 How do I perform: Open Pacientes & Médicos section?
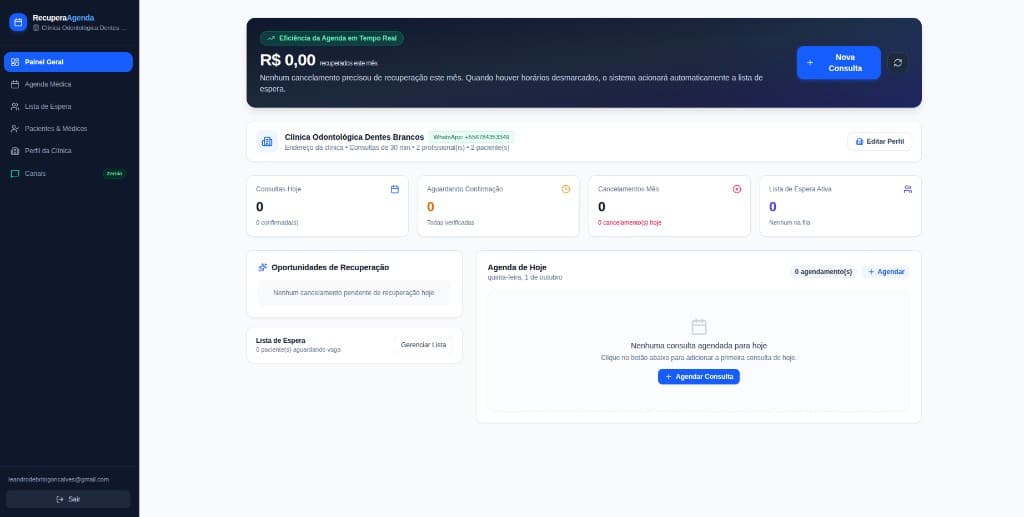coord(69,129)
